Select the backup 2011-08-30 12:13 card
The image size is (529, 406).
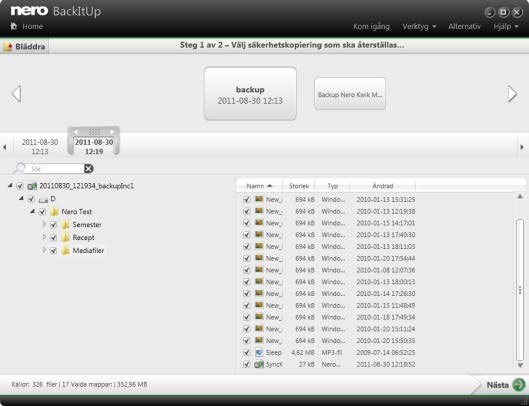pos(250,93)
